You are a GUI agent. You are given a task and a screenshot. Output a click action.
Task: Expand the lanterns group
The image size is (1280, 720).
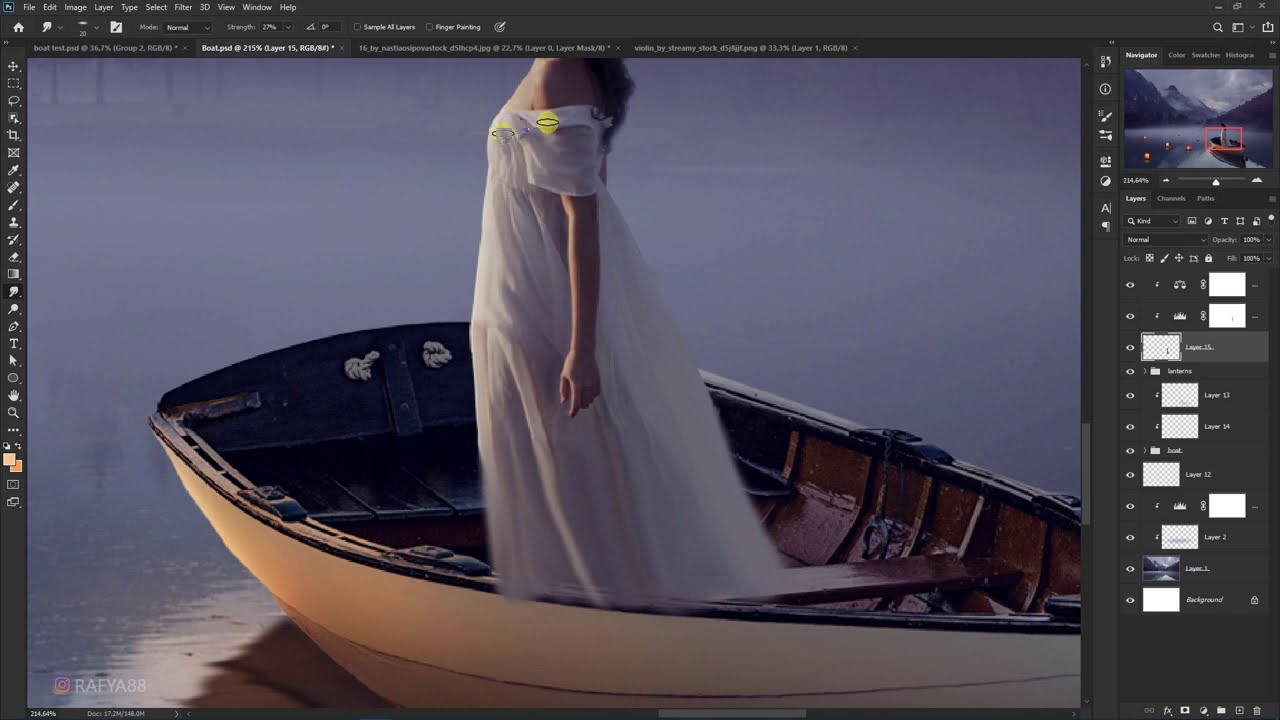pyautogui.click(x=1144, y=371)
